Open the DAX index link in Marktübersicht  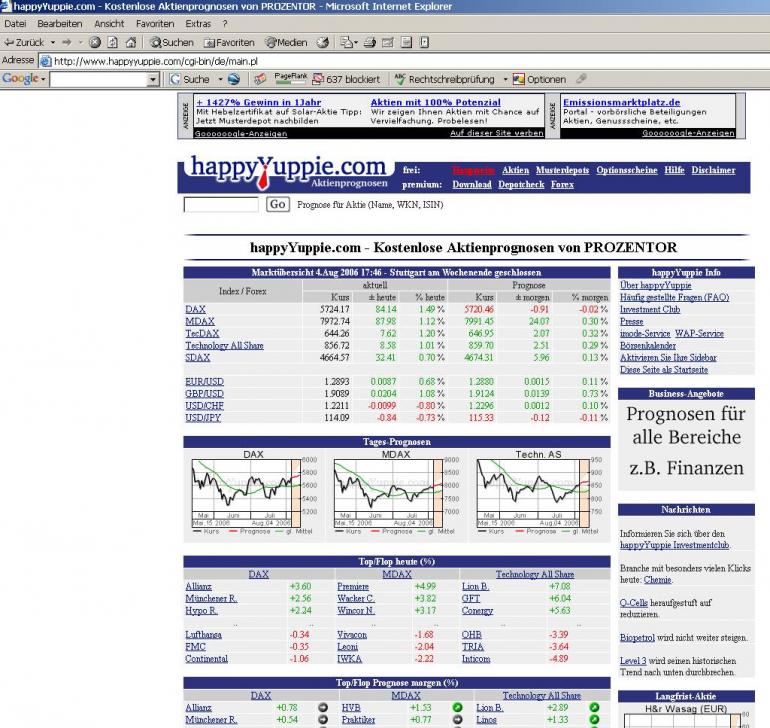(x=195, y=309)
